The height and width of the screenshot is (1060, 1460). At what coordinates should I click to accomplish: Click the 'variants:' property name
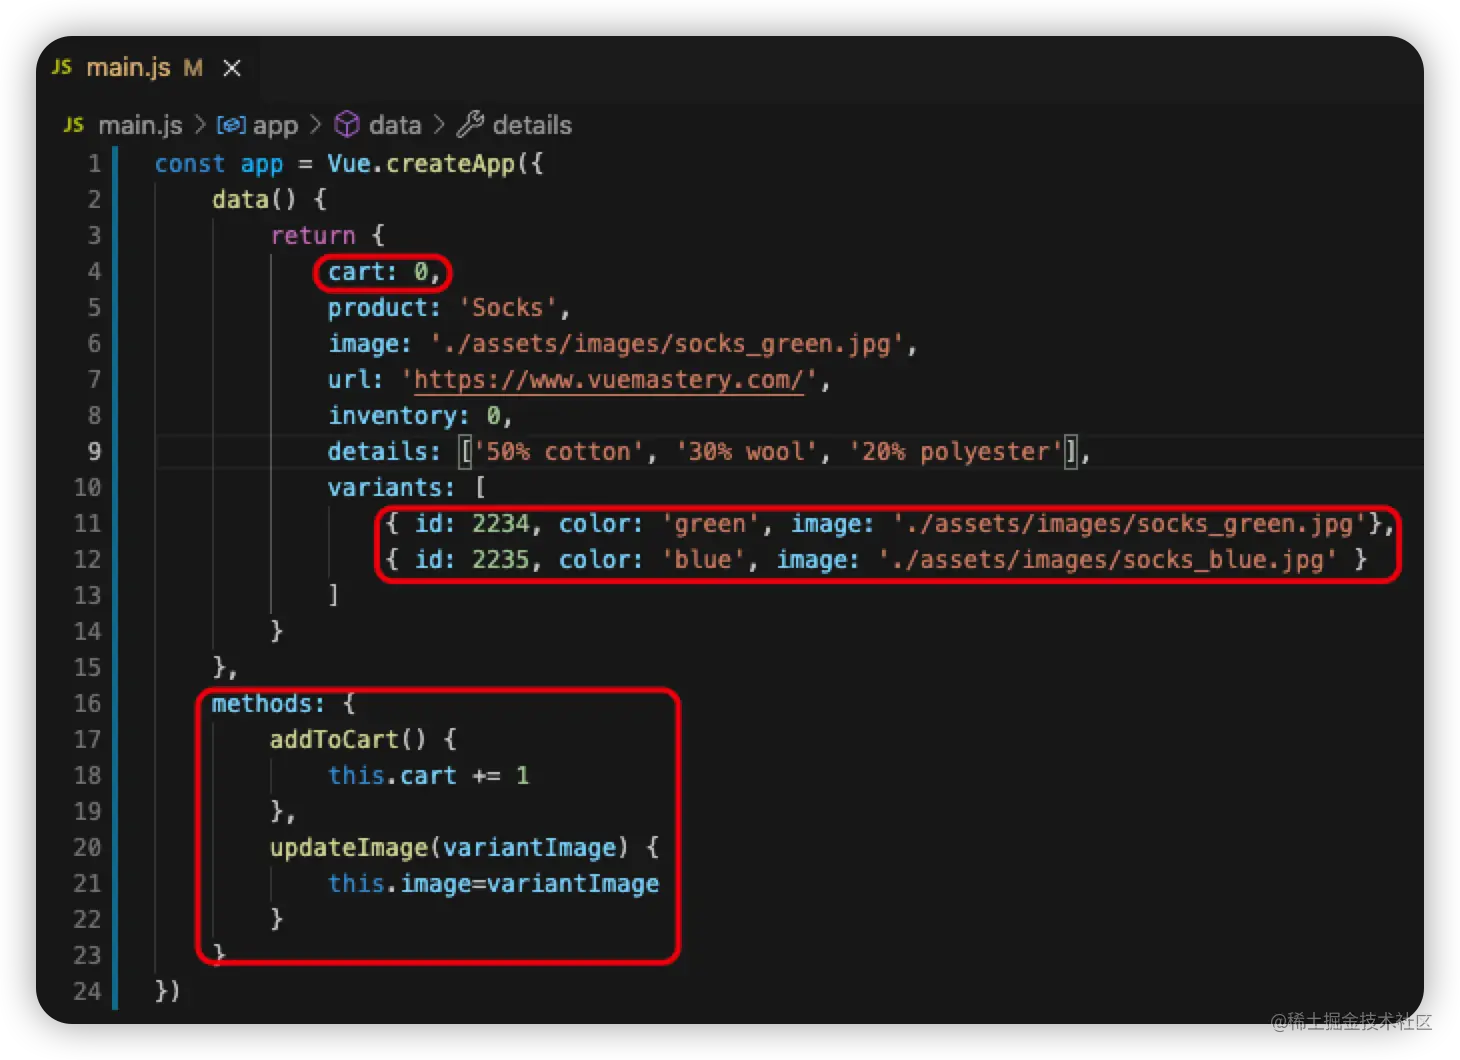[x=391, y=488]
